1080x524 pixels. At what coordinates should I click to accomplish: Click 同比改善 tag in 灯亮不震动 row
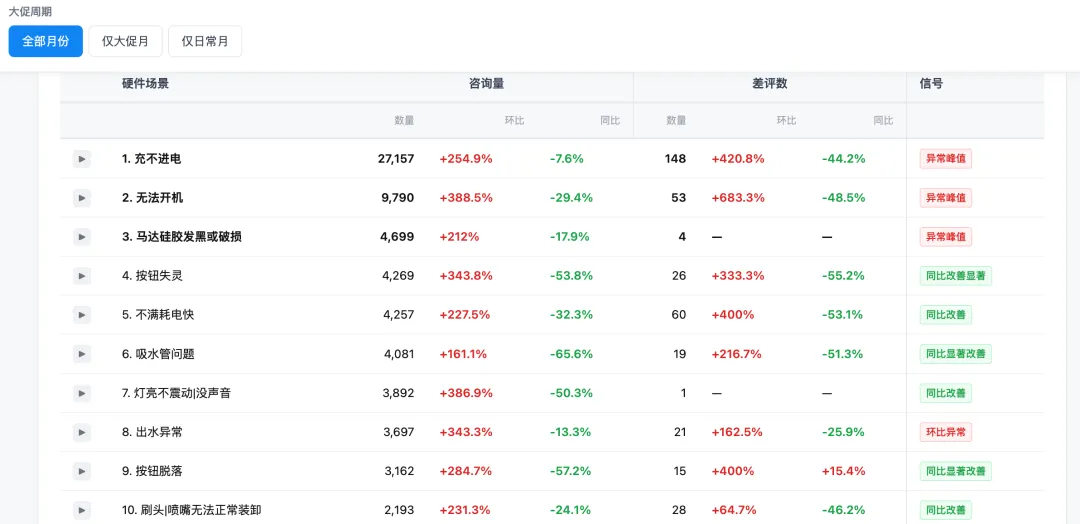click(946, 394)
